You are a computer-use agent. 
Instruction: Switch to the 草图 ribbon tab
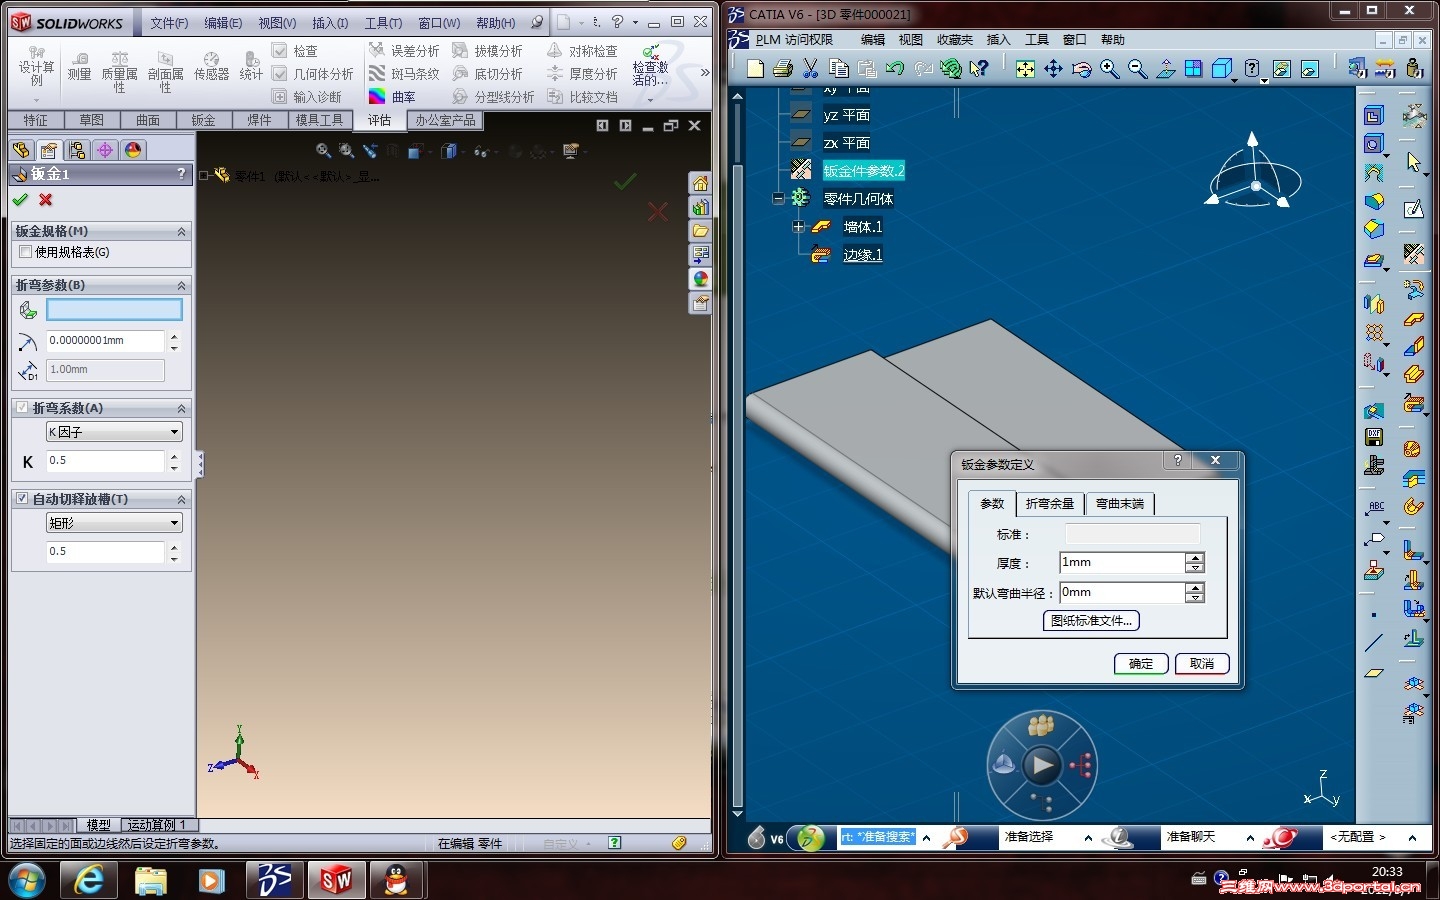(91, 120)
